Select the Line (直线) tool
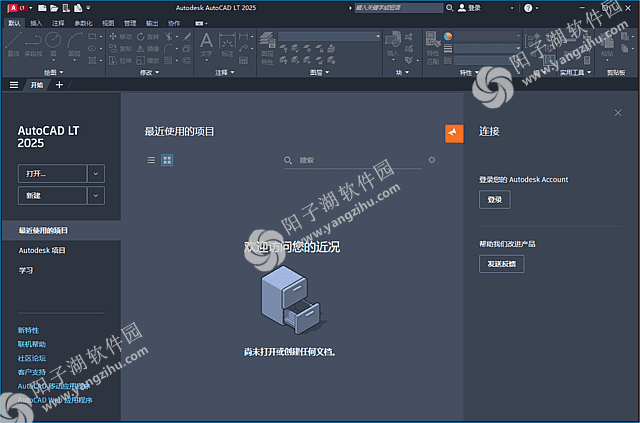640x423 pixels. (x=13, y=45)
